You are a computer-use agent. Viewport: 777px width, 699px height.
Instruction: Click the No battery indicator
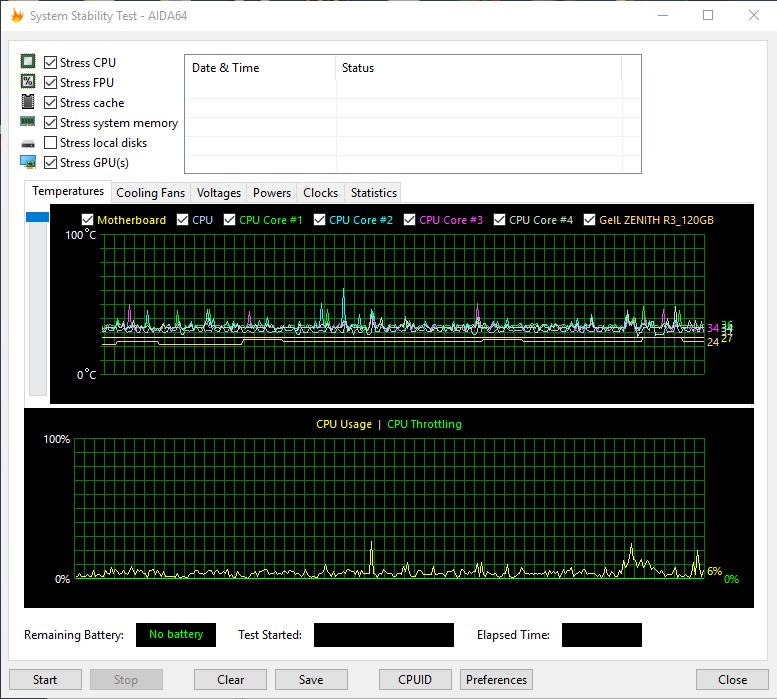click(x=176, y=635)
